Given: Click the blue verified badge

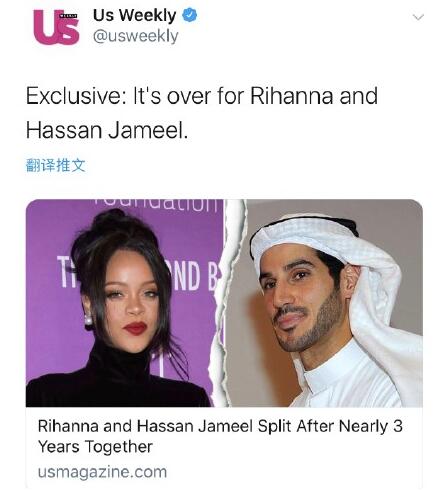Looking at the screenshot, I should pyautogui.click(x=190, y=15).
